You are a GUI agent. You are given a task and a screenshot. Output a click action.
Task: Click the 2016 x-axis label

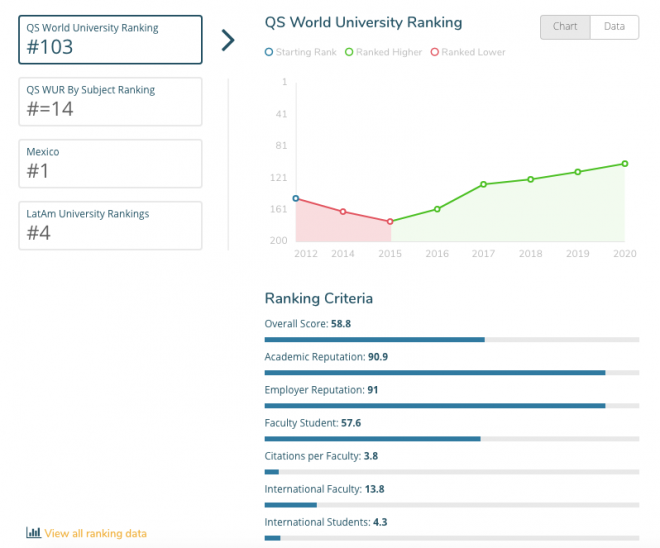pyautogui.click(x=437, y=253)
